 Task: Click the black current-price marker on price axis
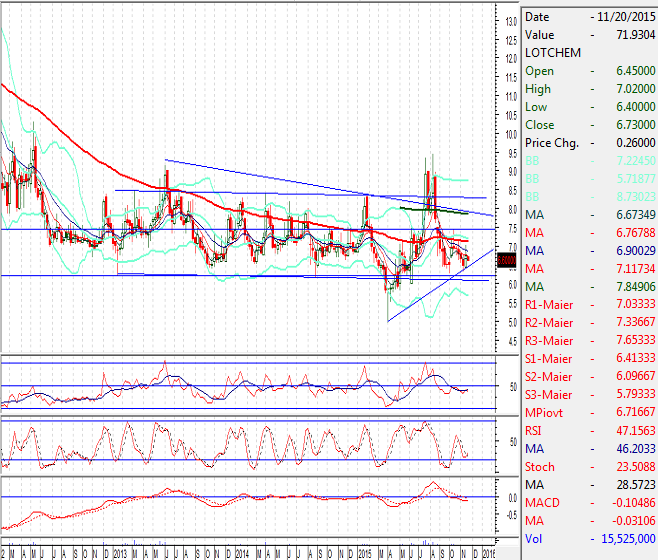pyautogui.click(x=507, y=261)
